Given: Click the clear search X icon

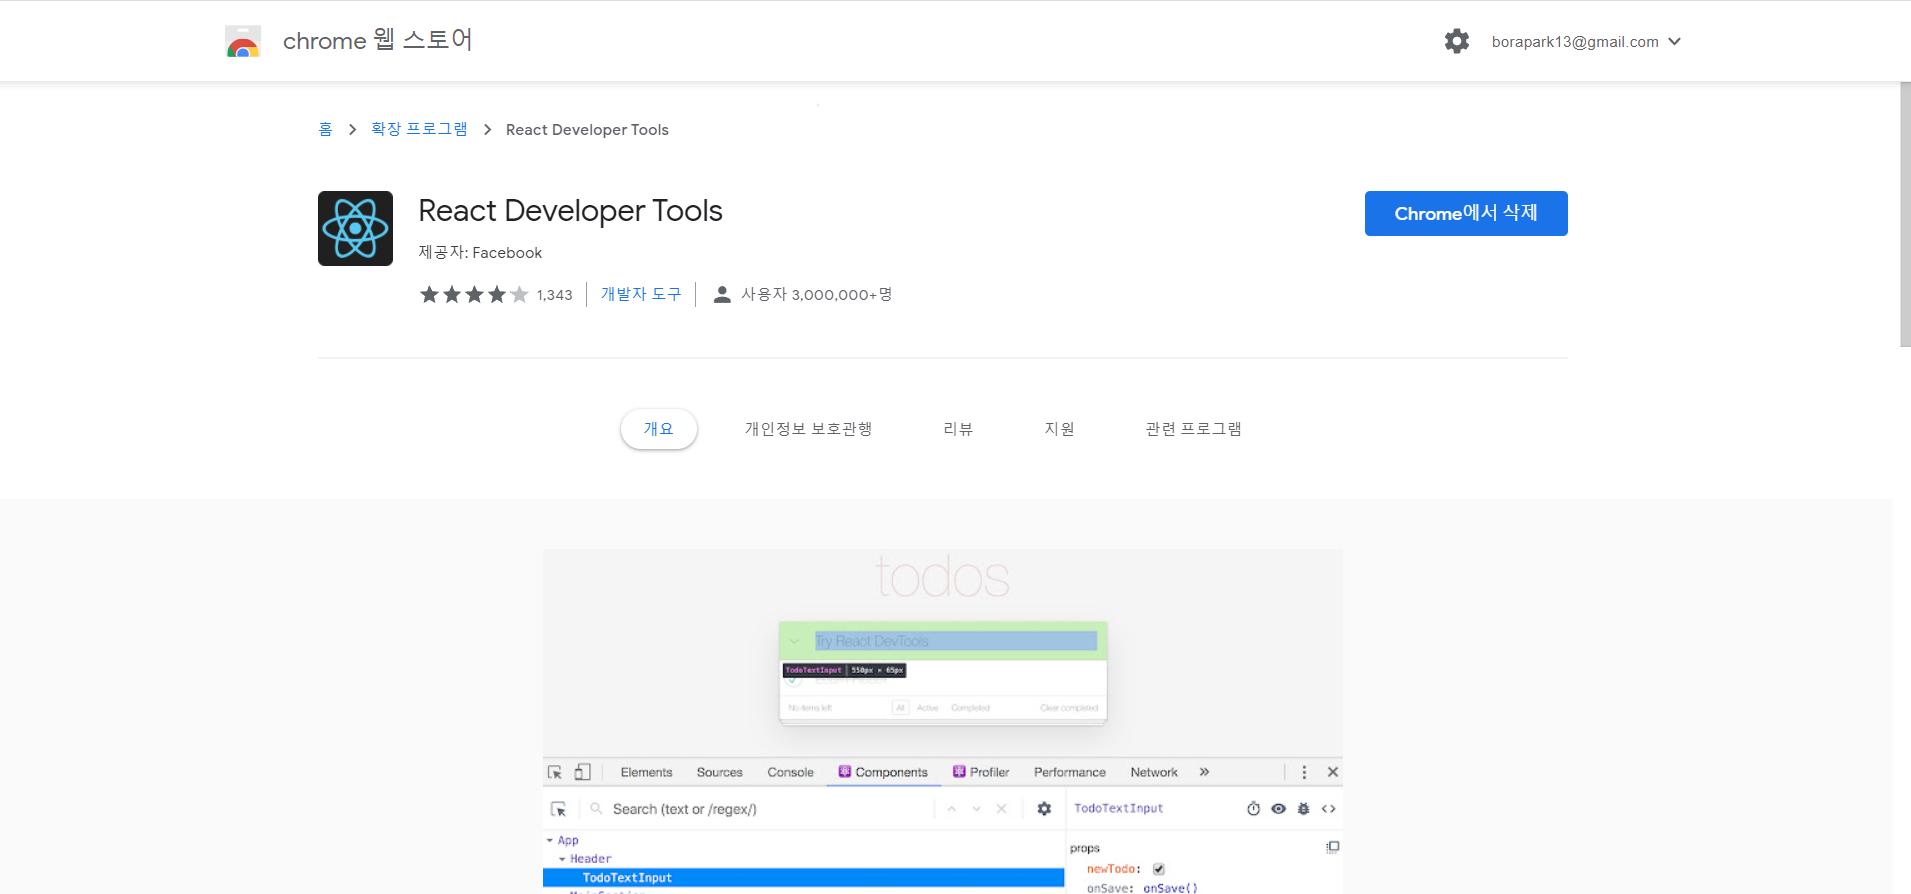Looking at the screenshot, I should pos(1001,809).
